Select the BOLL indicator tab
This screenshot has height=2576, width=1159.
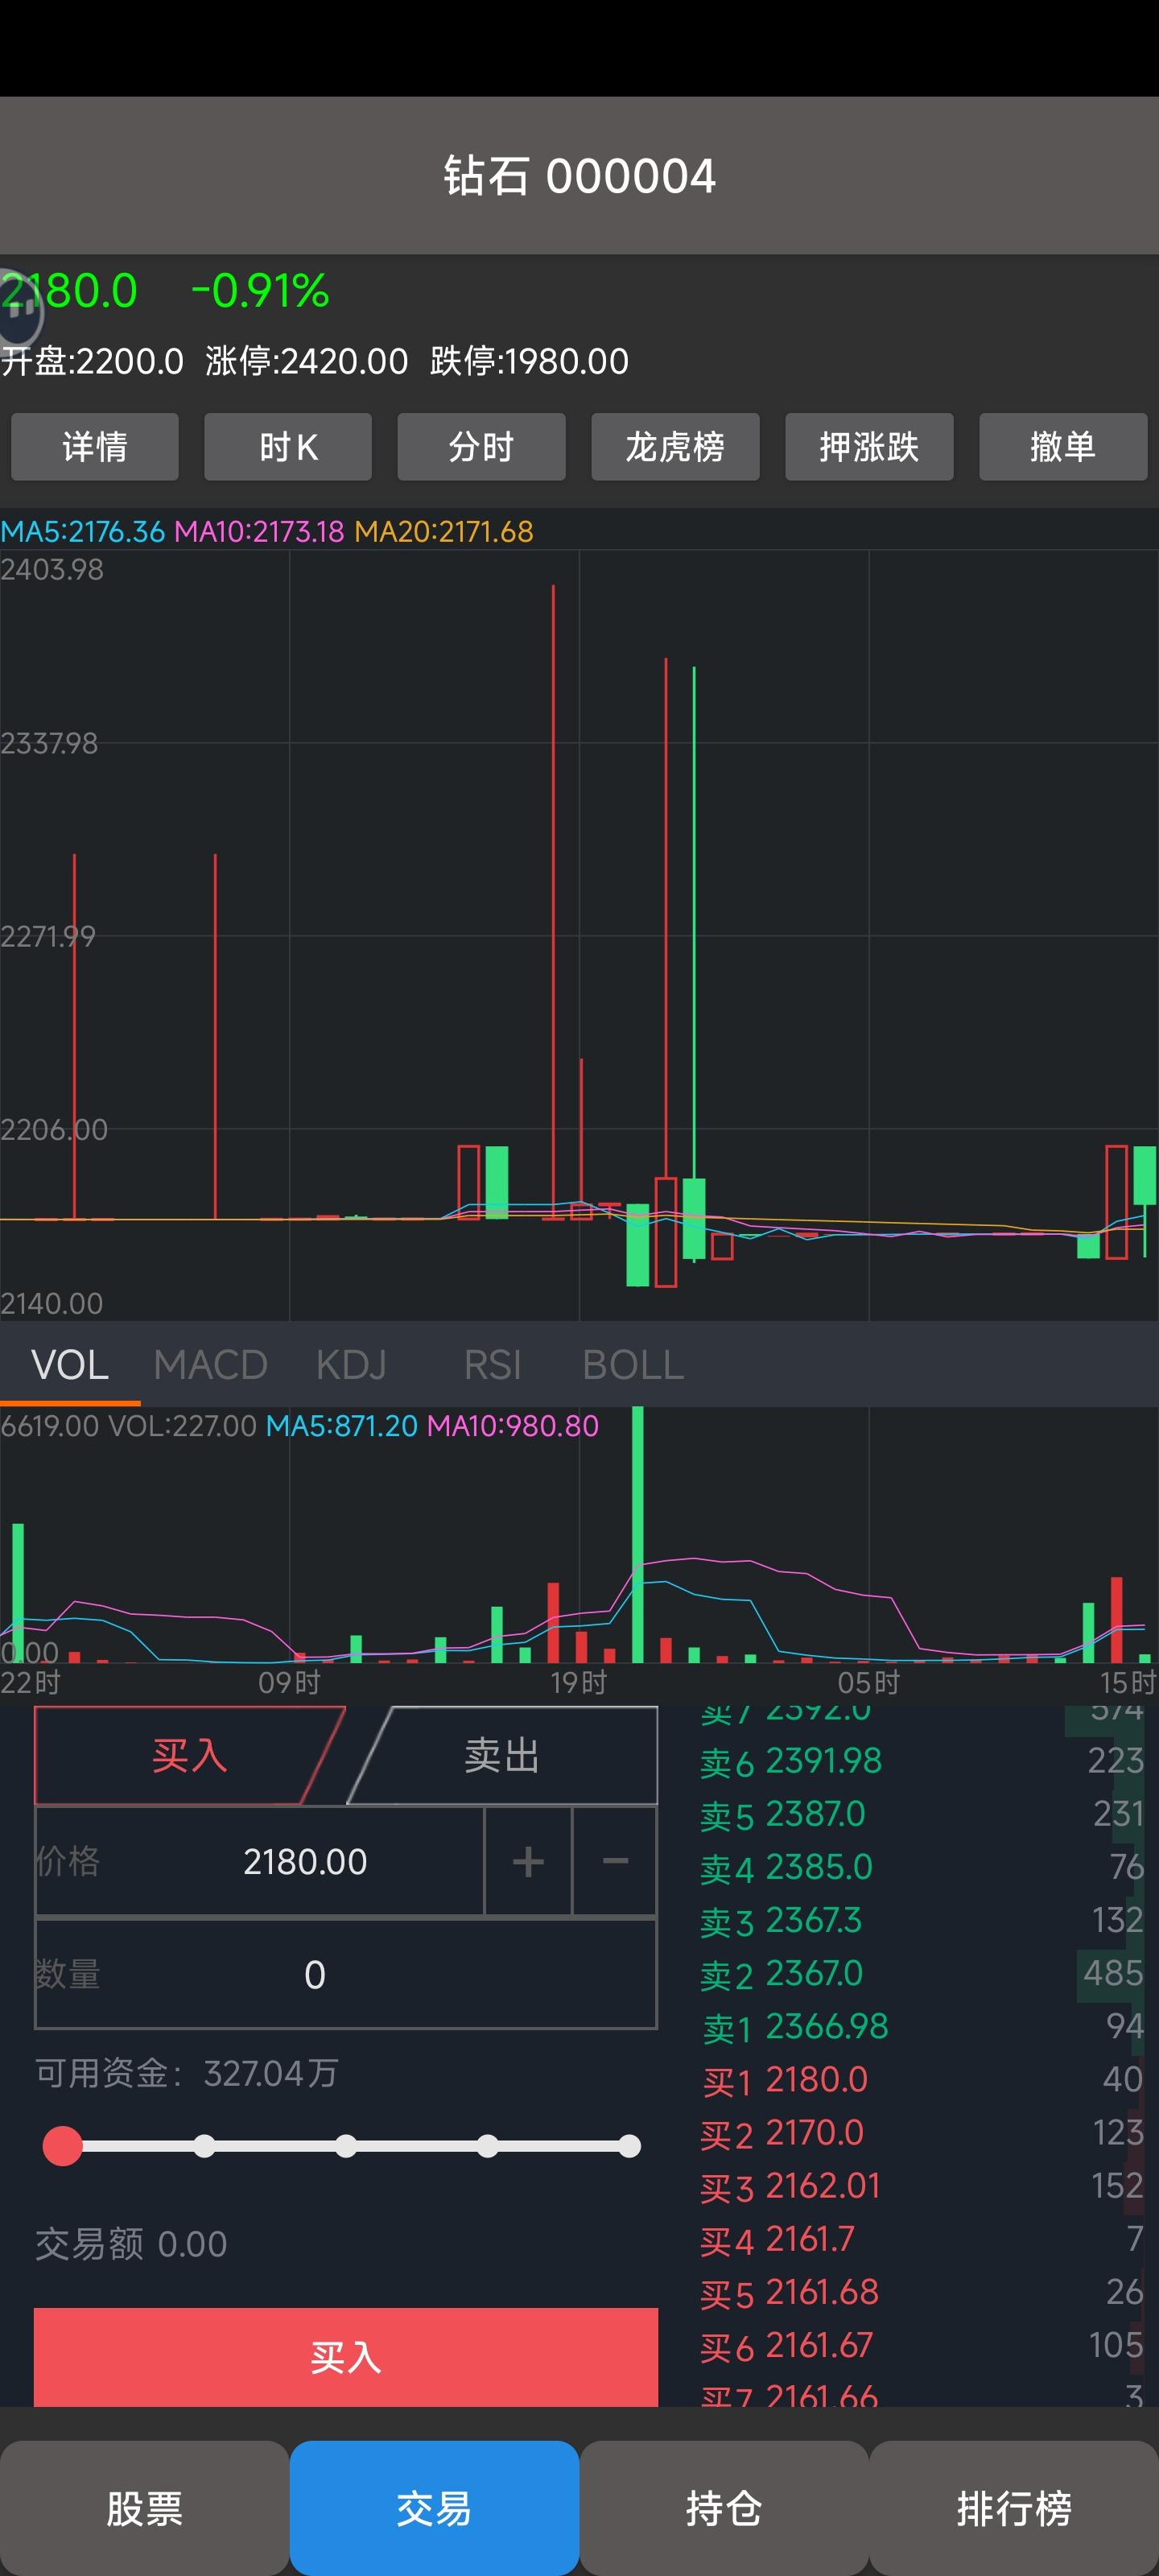pyautogui.click(x=633, y=1365)
